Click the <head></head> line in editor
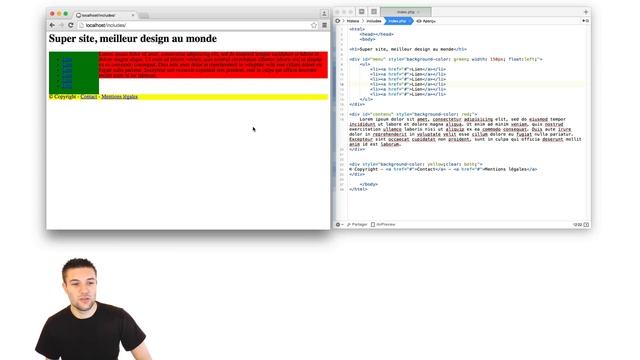The width and height of the screenshot is (640, 360). tap(377, 34)
